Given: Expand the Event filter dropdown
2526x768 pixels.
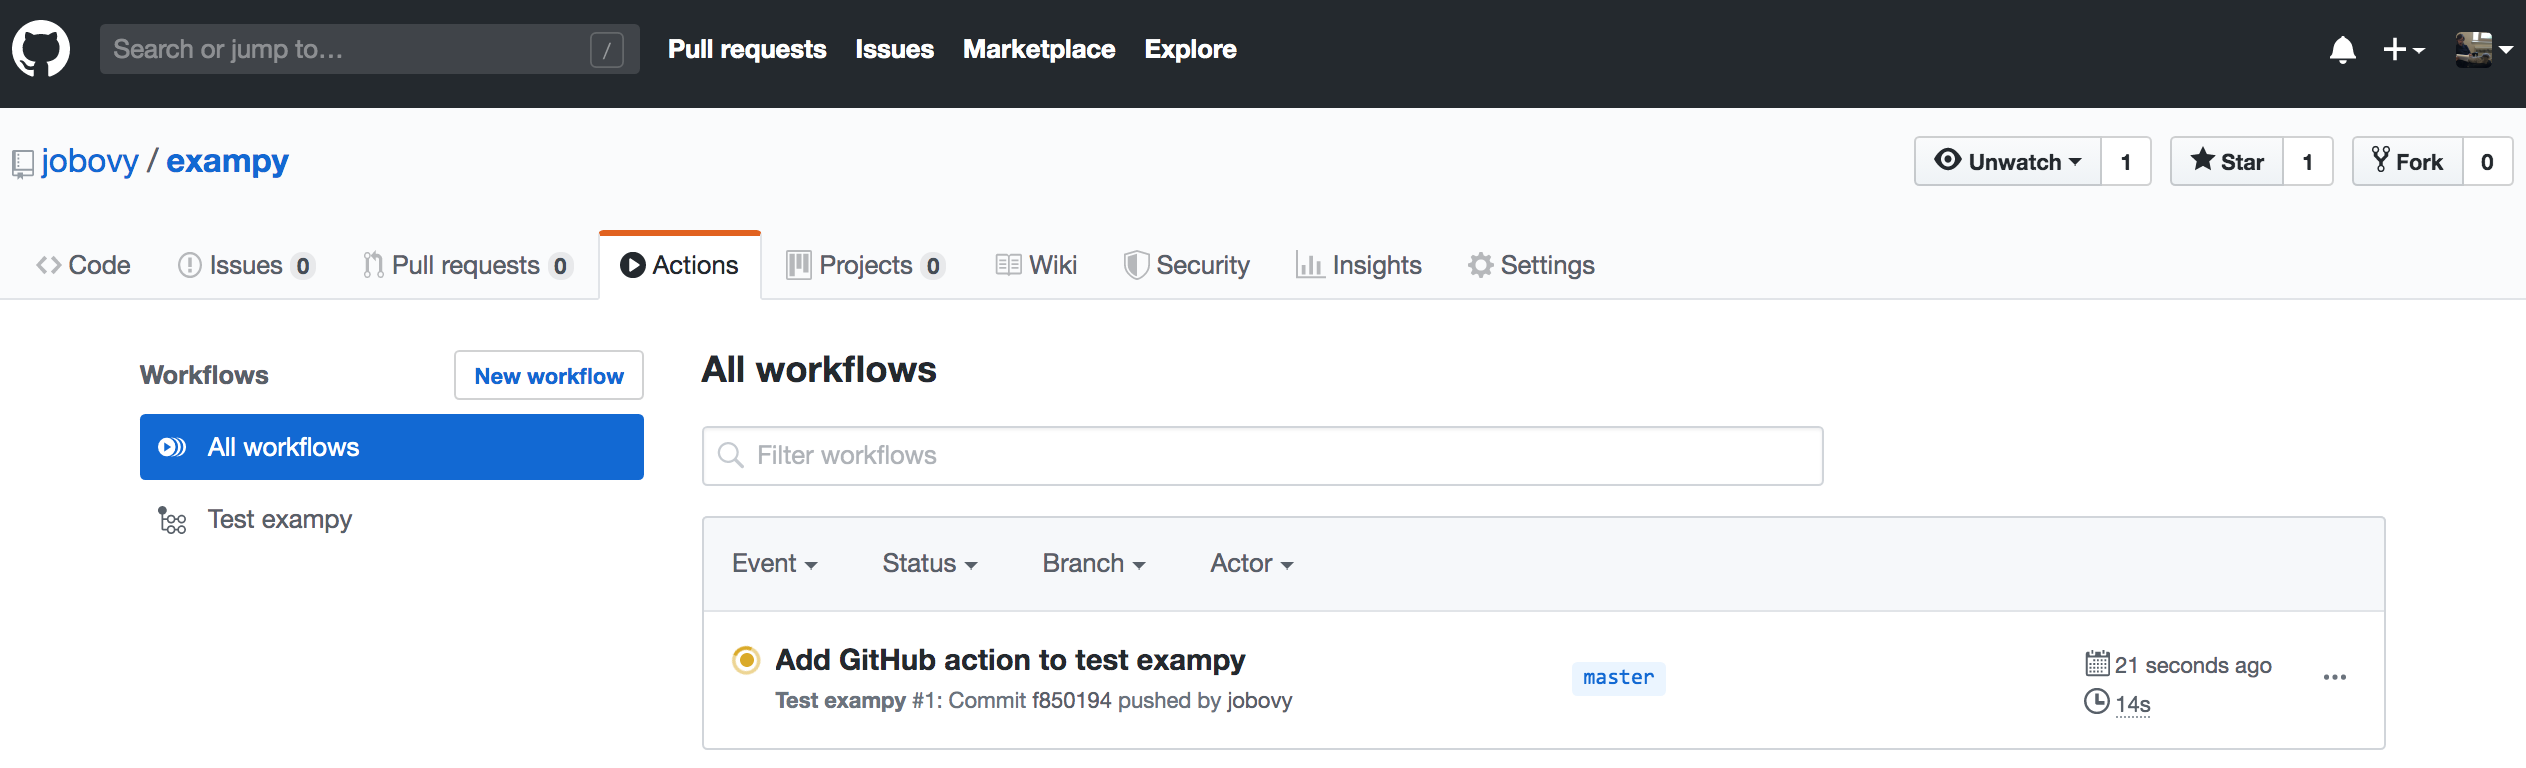Looking at the screenshot, I should (x=775, y=564).
